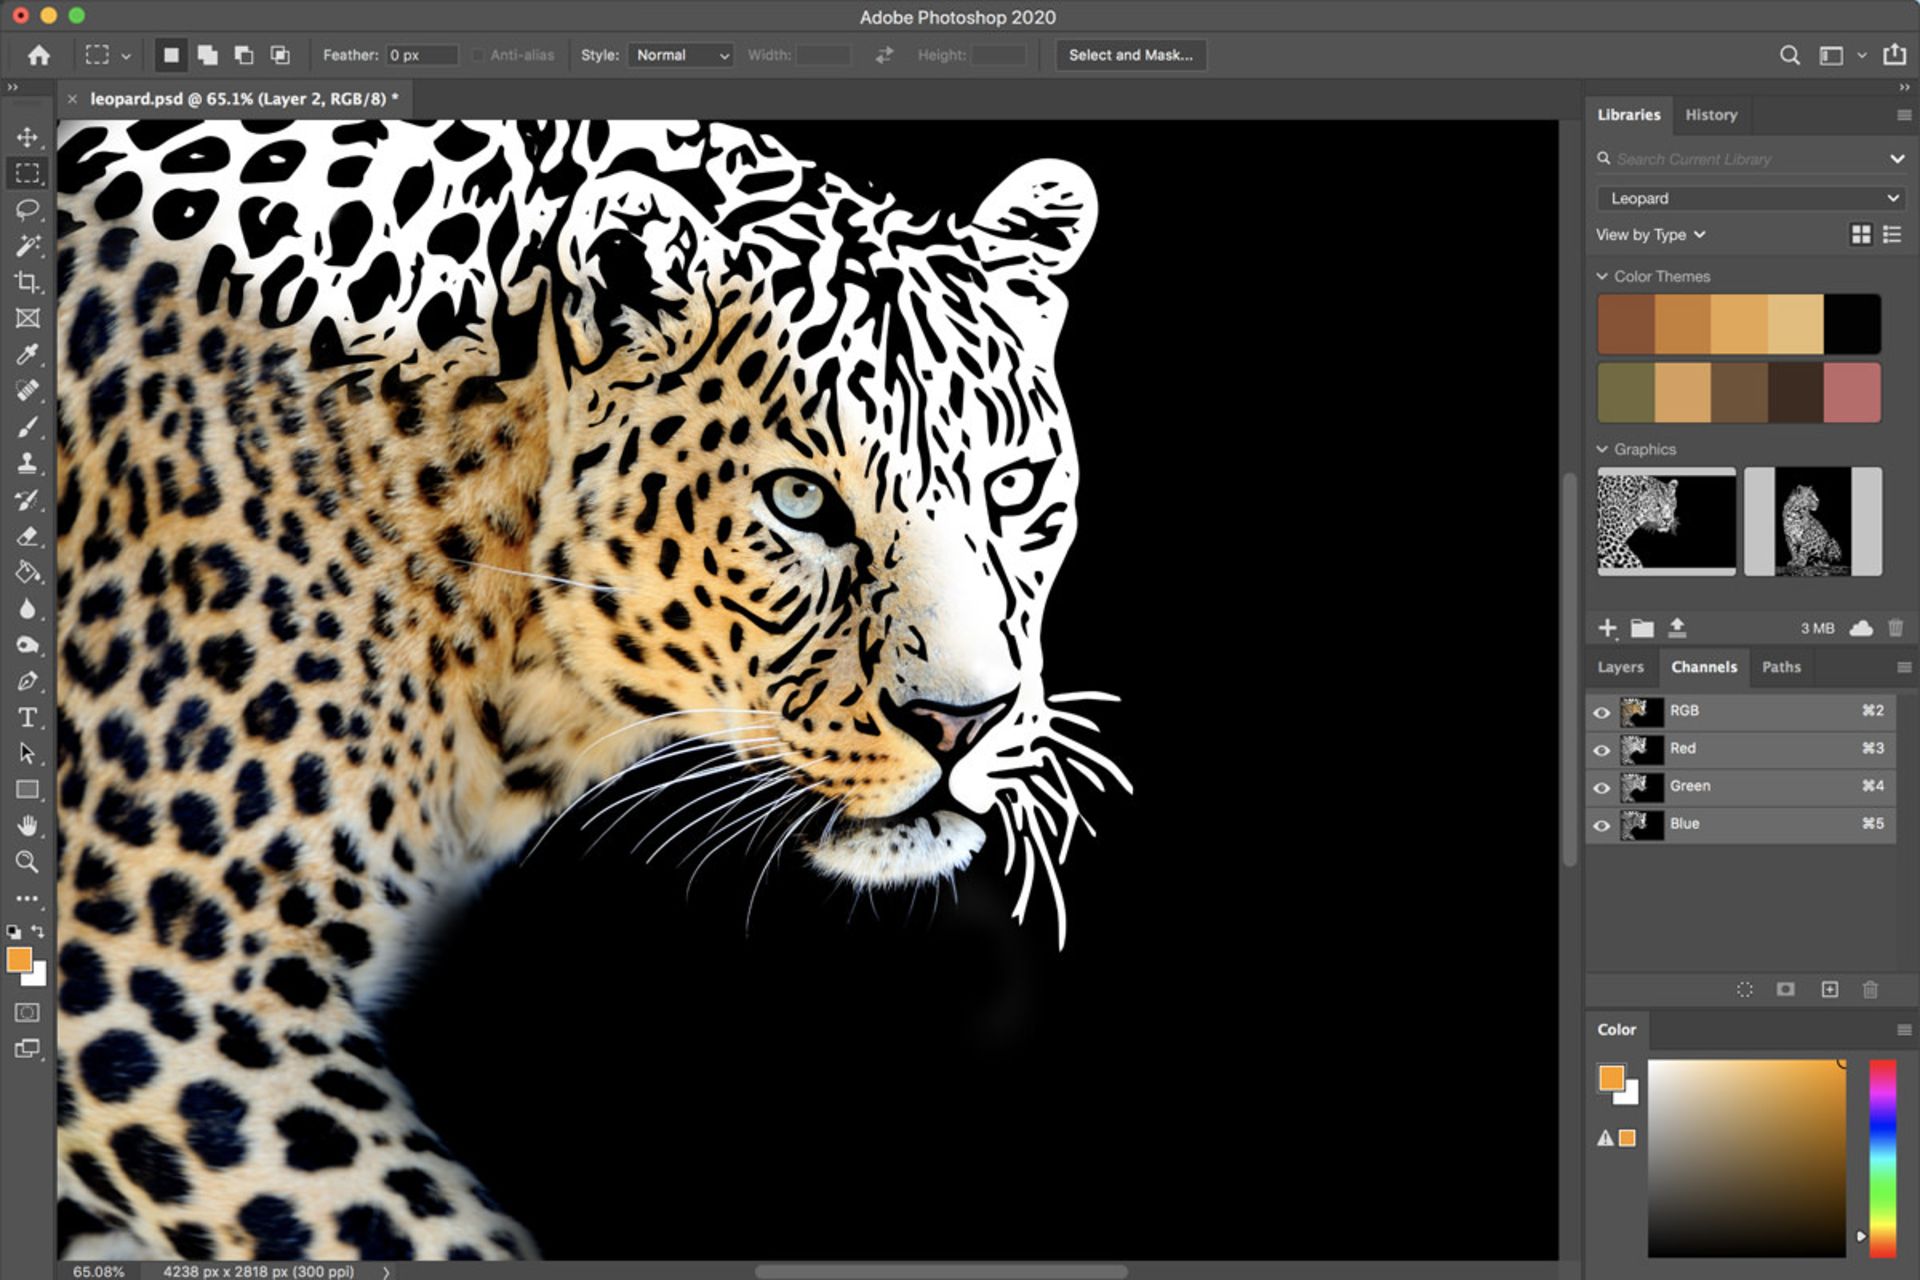Open the Leopard library dropdown
The width and height of the screenshot is (1920, 1280).
coord(1751,198)
